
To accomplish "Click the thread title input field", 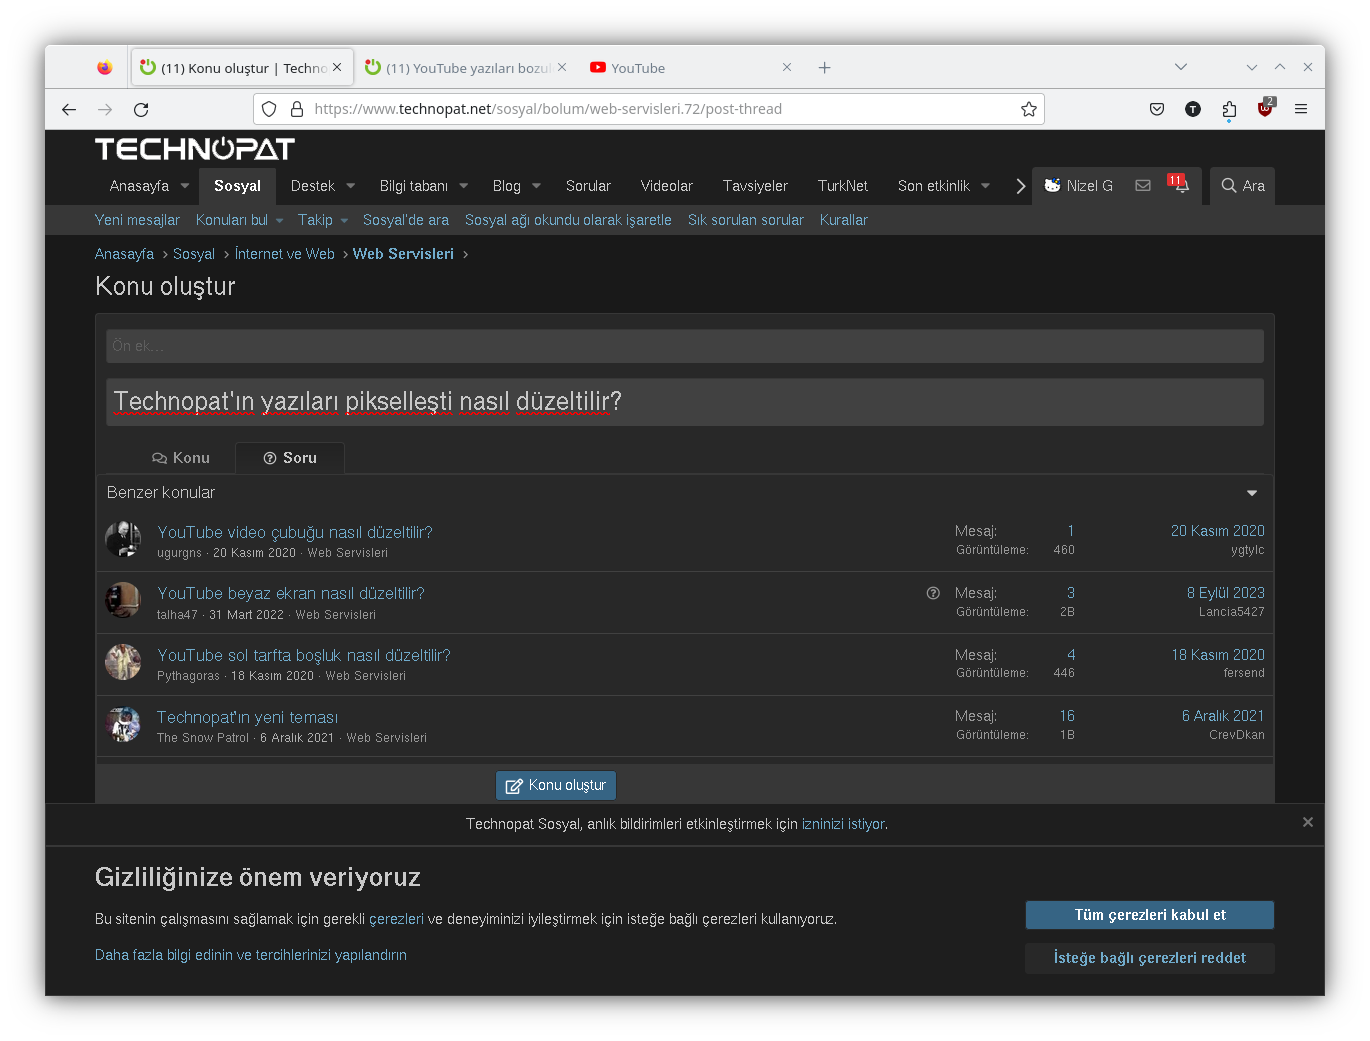I will coord(685,402).
